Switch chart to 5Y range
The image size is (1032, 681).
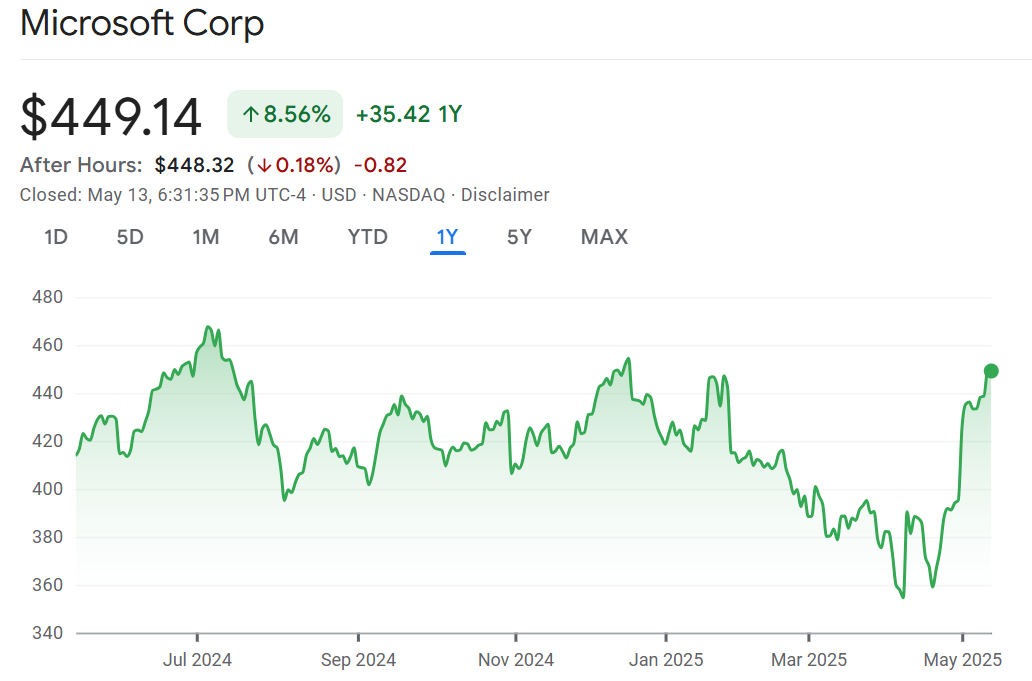click(x=519, y=237)
